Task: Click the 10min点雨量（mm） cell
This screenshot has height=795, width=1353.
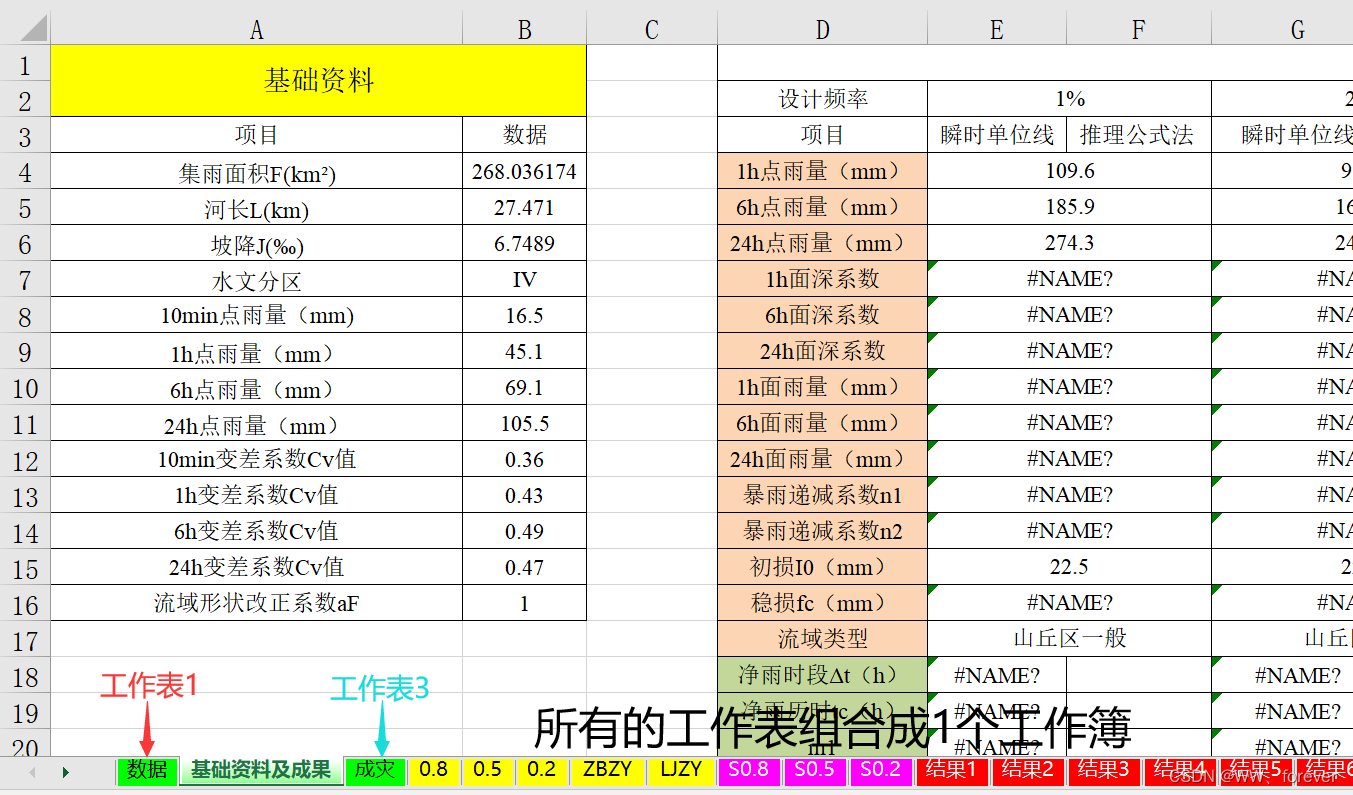Action: click(256, 316)
